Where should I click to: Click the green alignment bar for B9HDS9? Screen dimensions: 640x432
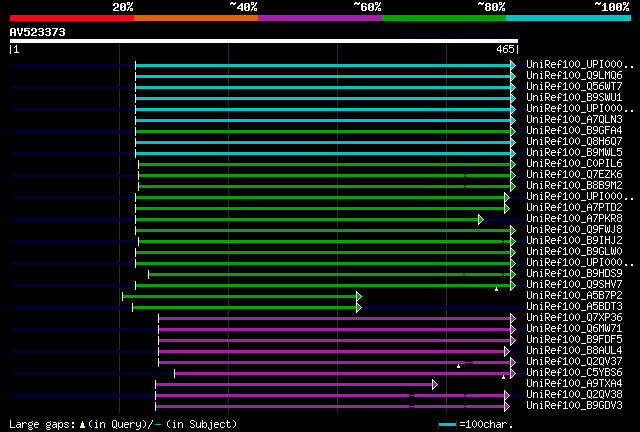point(329,274)
